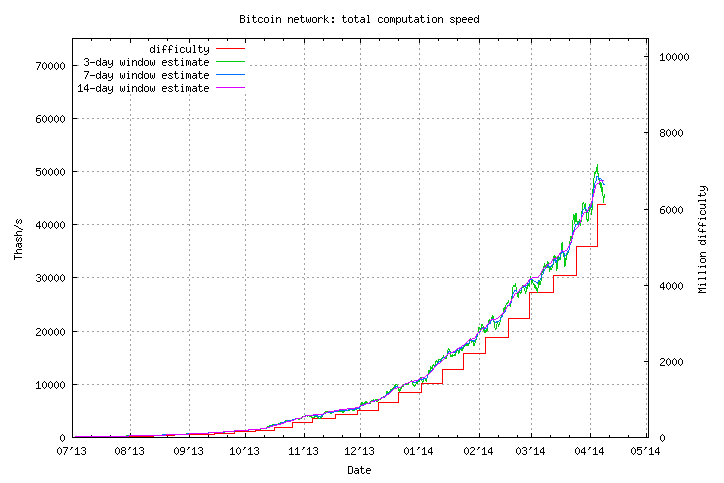The image size is (724, 483).
Task: Click the green 3-day window legend line sample
Action: (x=229, y=62)
